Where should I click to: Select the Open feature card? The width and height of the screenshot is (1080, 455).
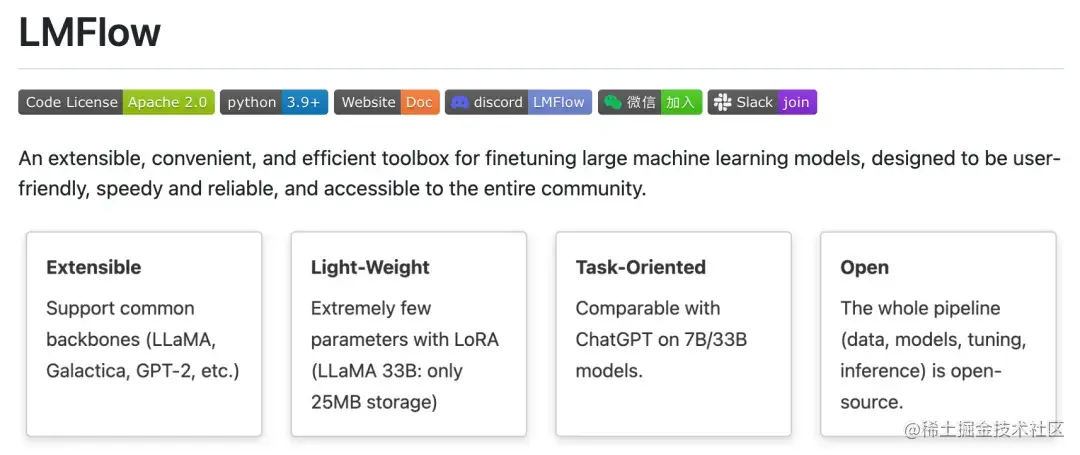point(937,334)
